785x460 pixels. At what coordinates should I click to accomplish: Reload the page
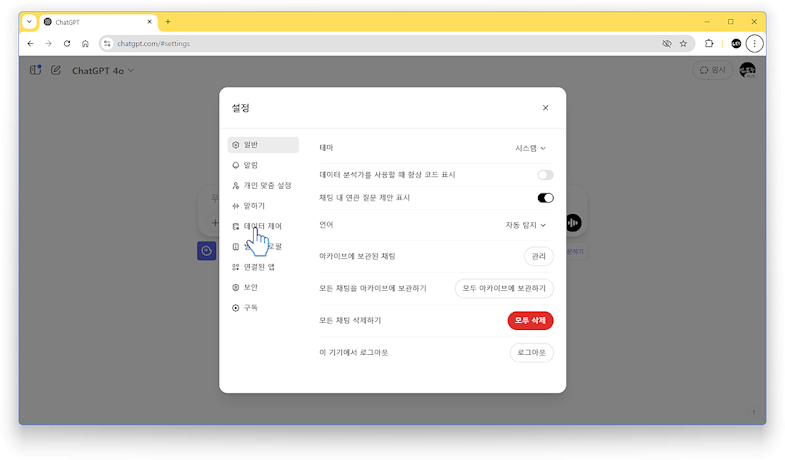[x=67, y=44]
